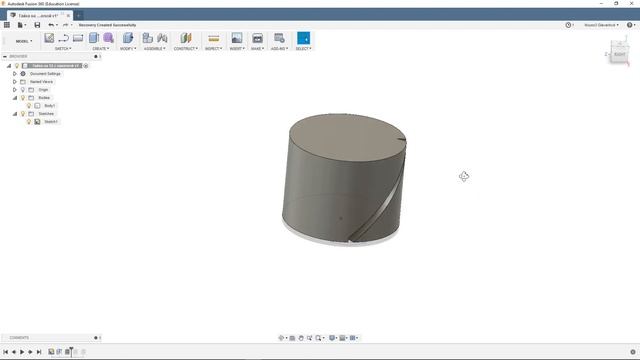
Task: Open the user account dropdown
Action: click(x=601, y=25)
